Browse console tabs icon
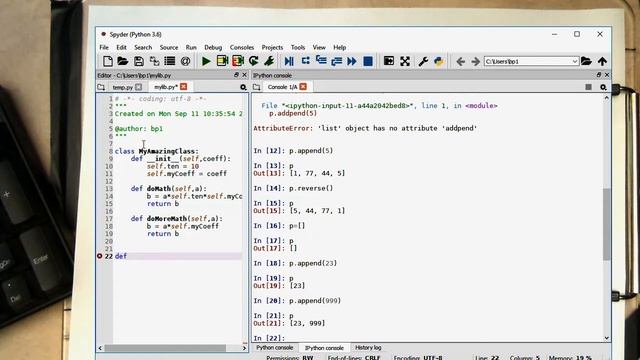 (256, 87)
